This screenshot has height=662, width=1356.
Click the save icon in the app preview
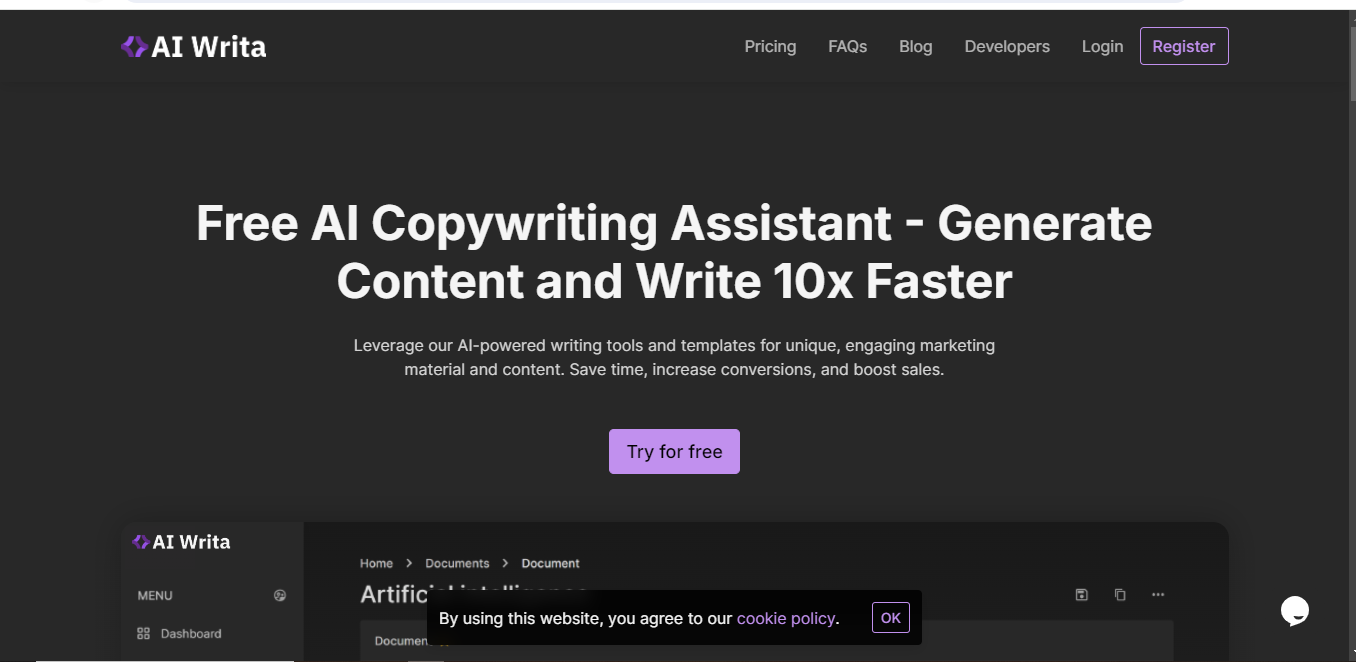point(1081,594)
